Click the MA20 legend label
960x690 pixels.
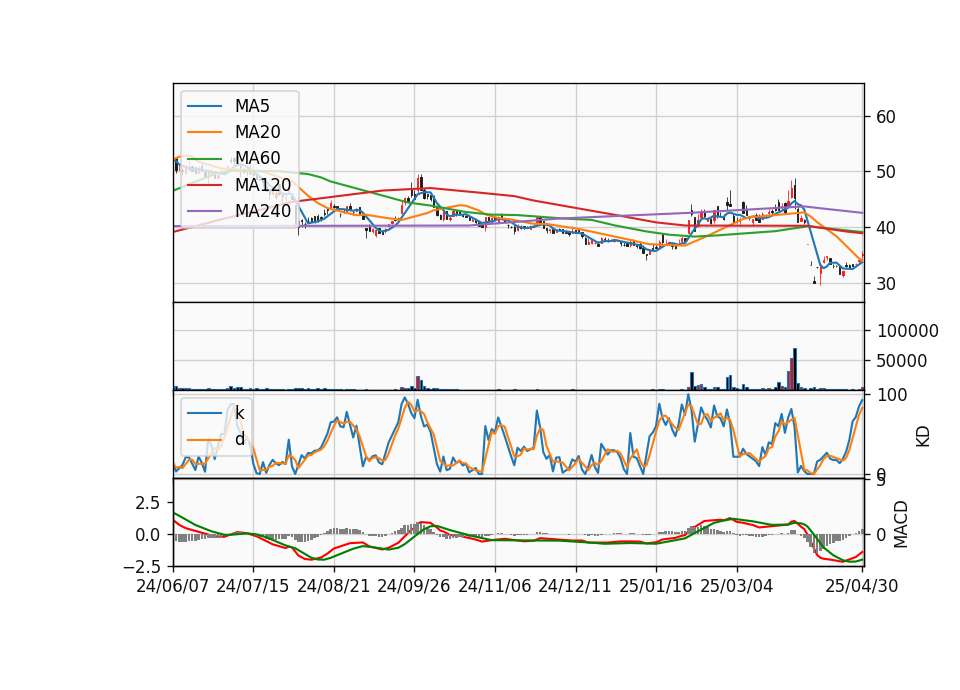pyautogui.click(x=258, y=132)
